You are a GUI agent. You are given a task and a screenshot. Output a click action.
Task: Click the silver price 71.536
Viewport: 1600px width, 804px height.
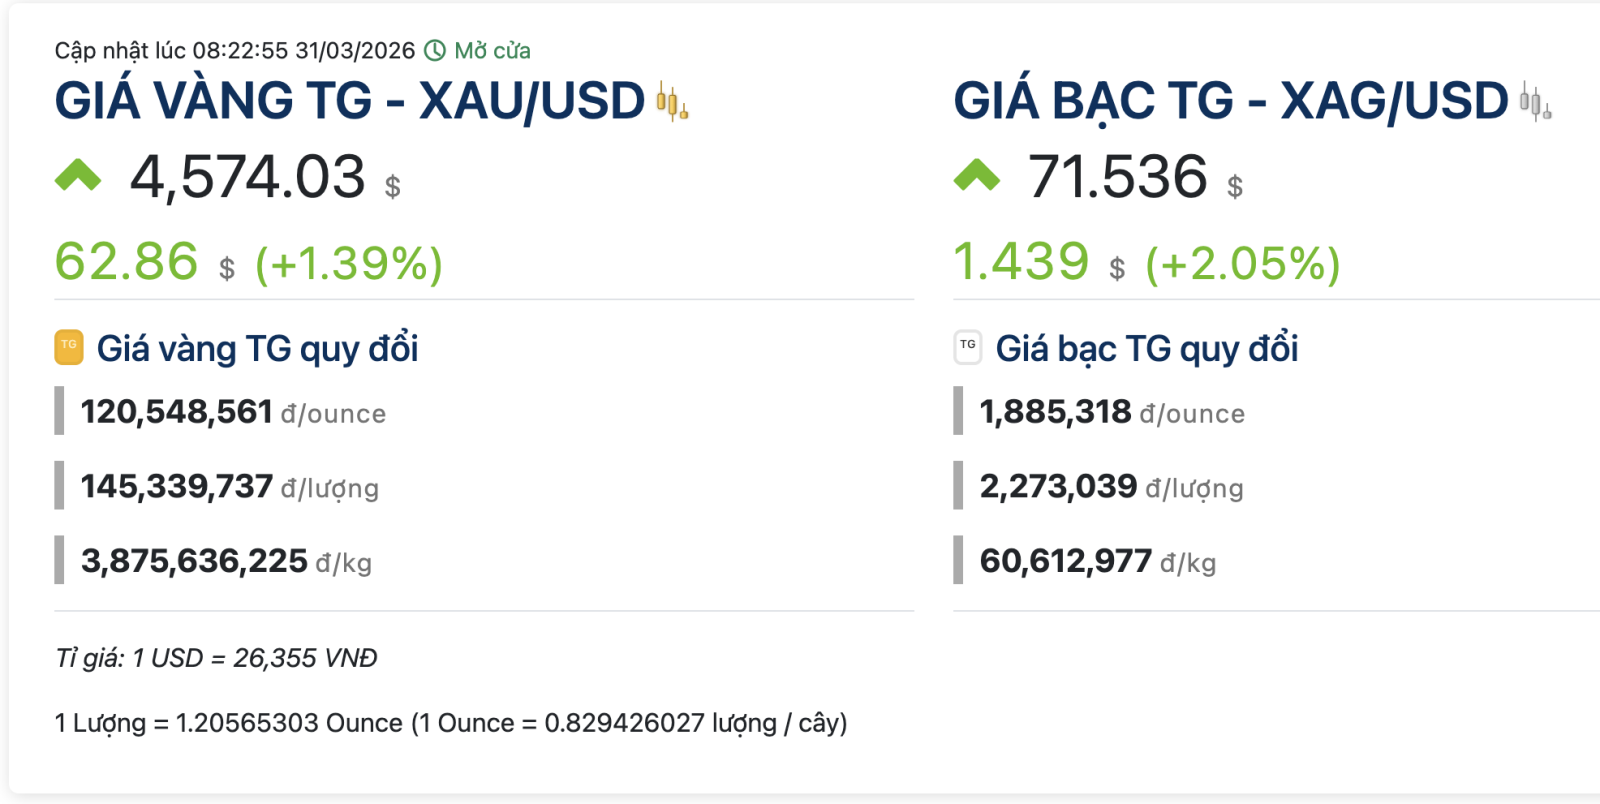click(x=1118, y=177)
